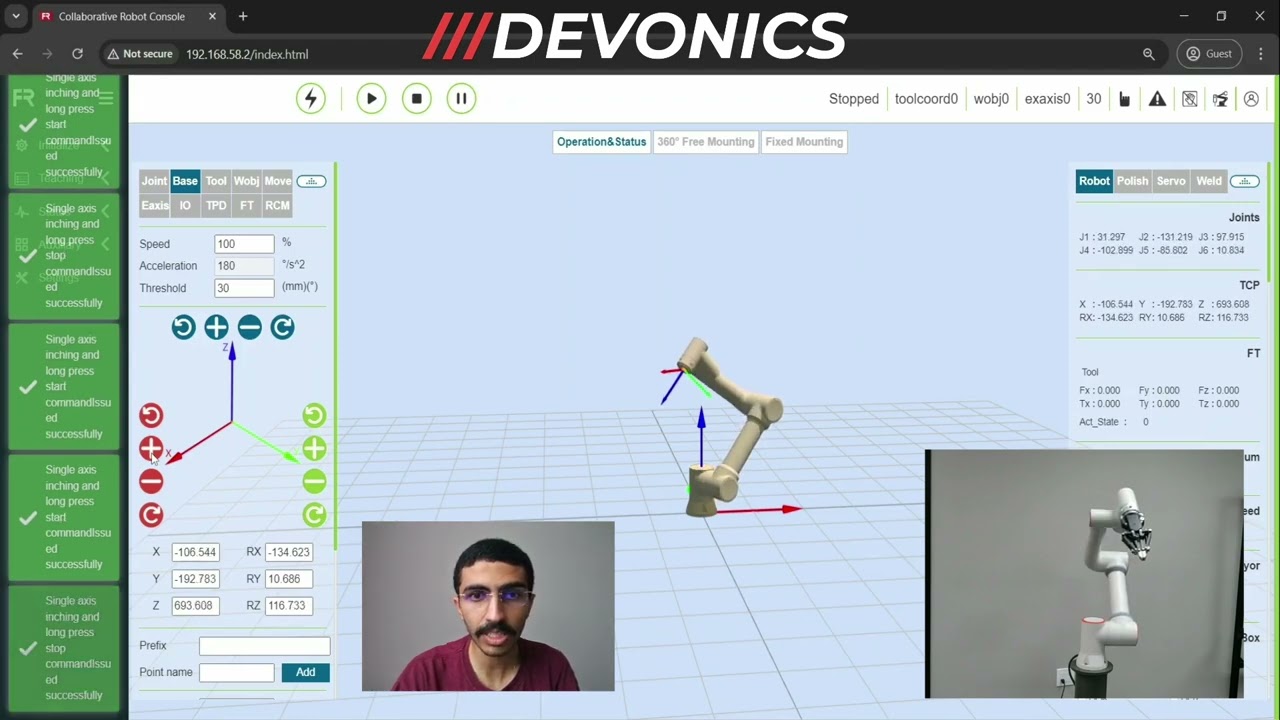Viewport: 1280px width, 720px height.
Task: Click the lightning bolt enable button
Action: pos(311,98)
